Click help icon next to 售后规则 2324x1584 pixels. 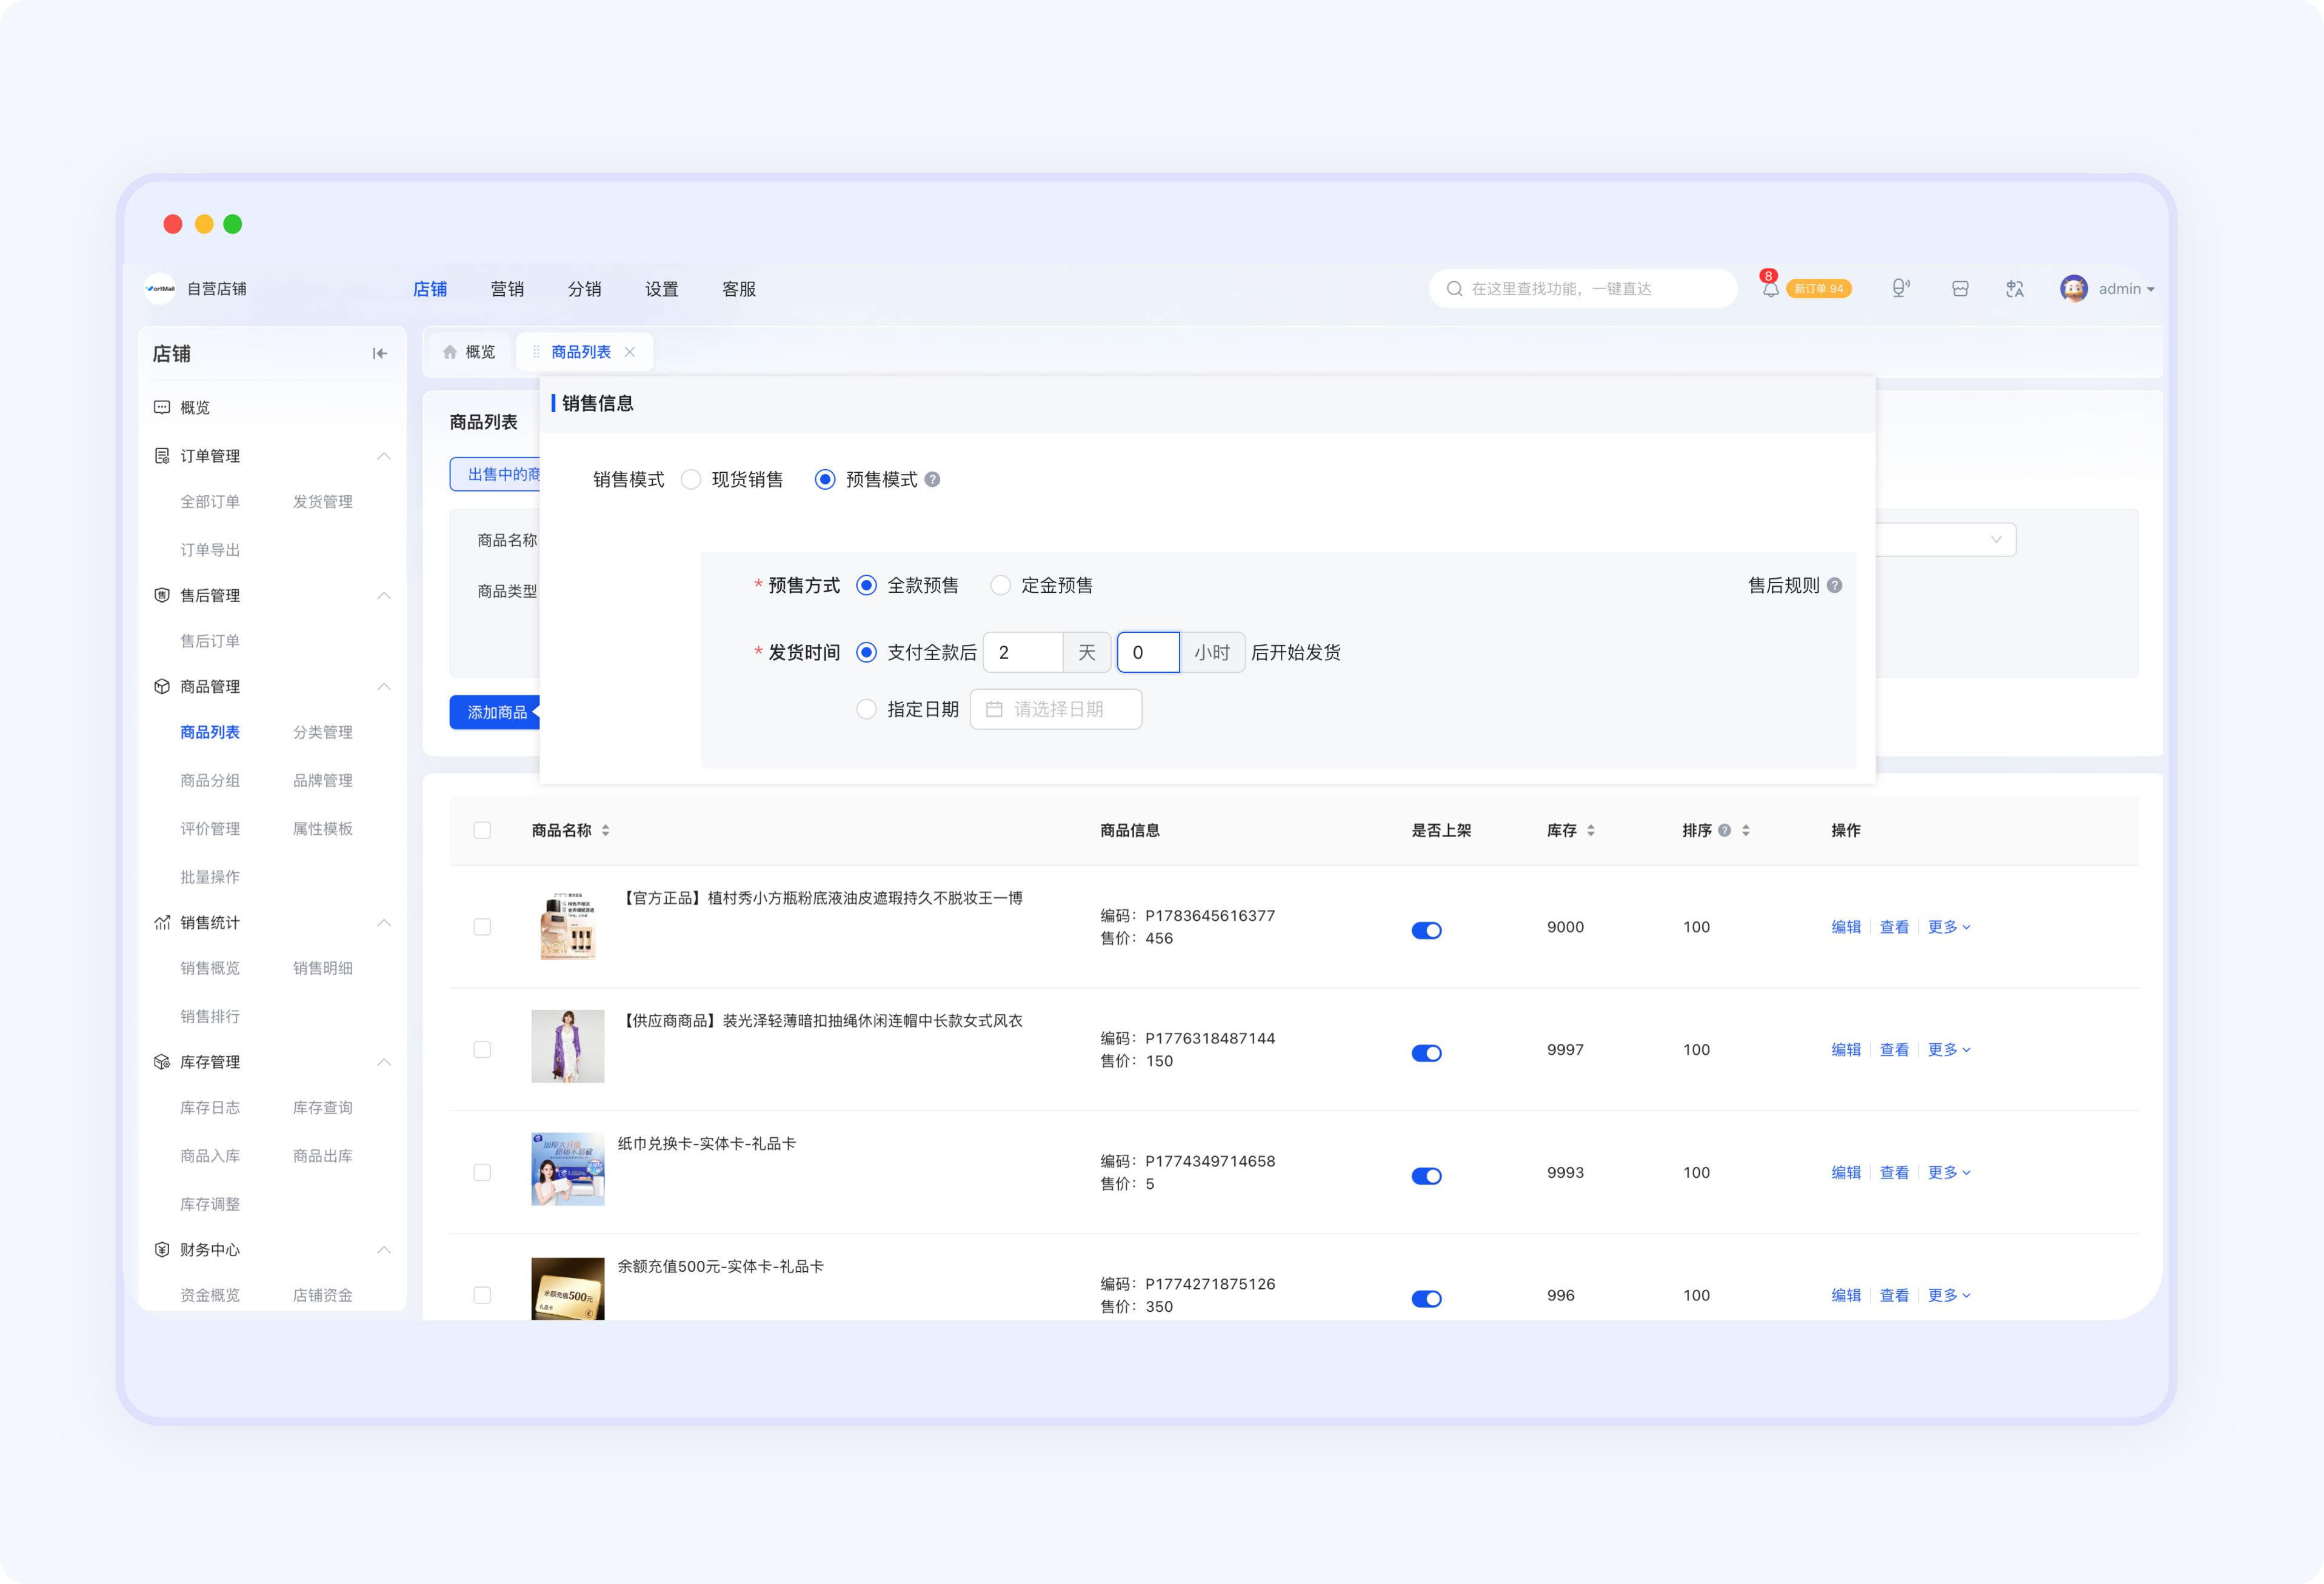coord(1834,585)
